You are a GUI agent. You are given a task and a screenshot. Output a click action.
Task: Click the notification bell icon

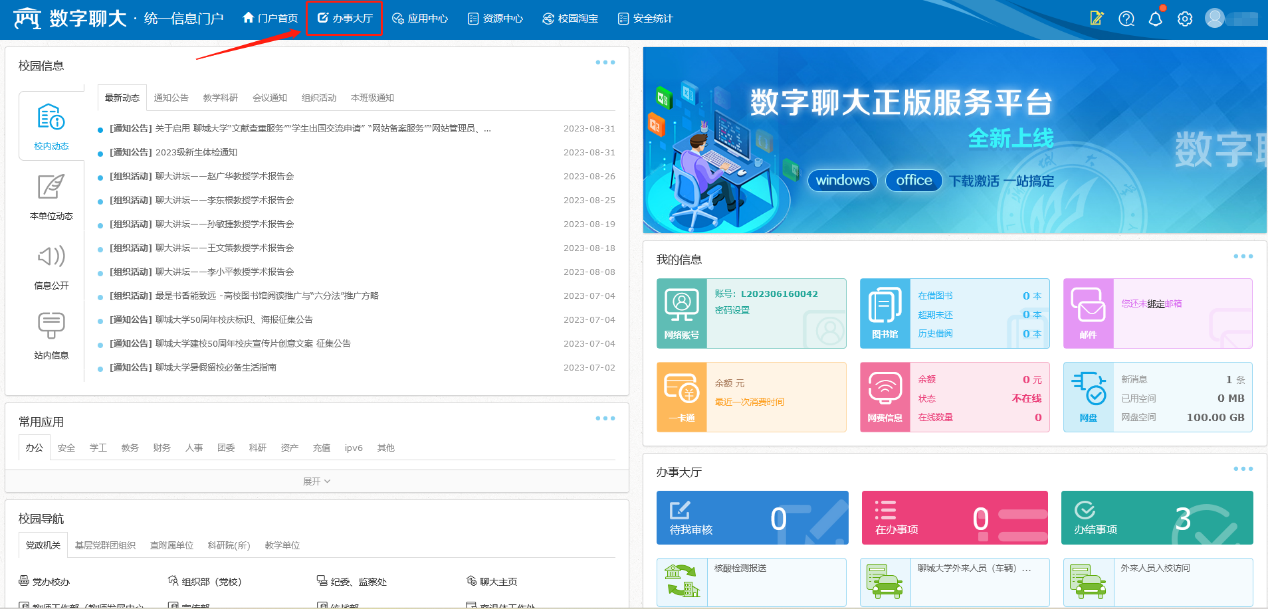pos(1155,19)
